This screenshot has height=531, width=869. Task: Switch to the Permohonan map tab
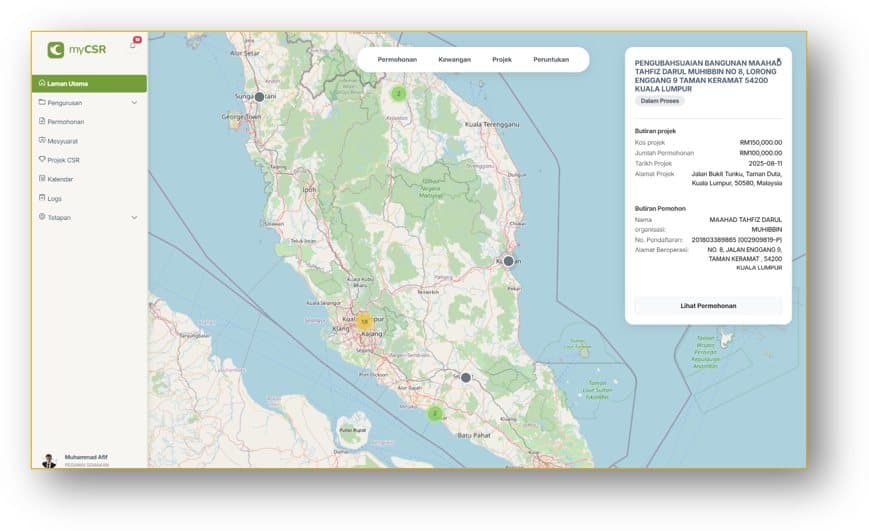pos(397,59)
